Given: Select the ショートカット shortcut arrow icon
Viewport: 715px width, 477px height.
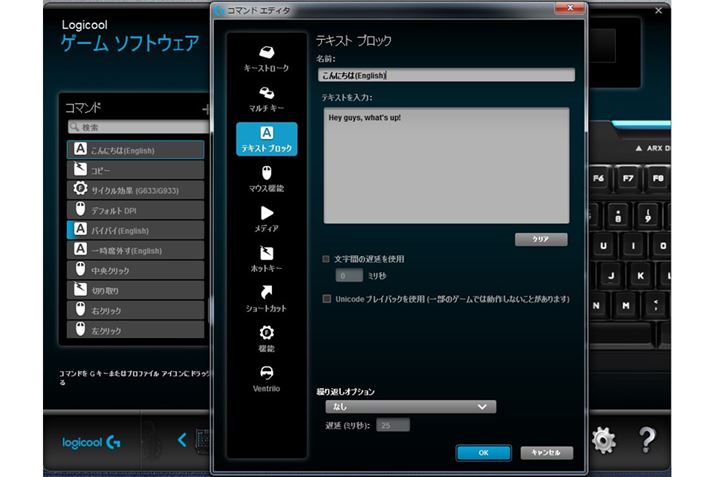Looking at the screenshot, I should (267, 293).
